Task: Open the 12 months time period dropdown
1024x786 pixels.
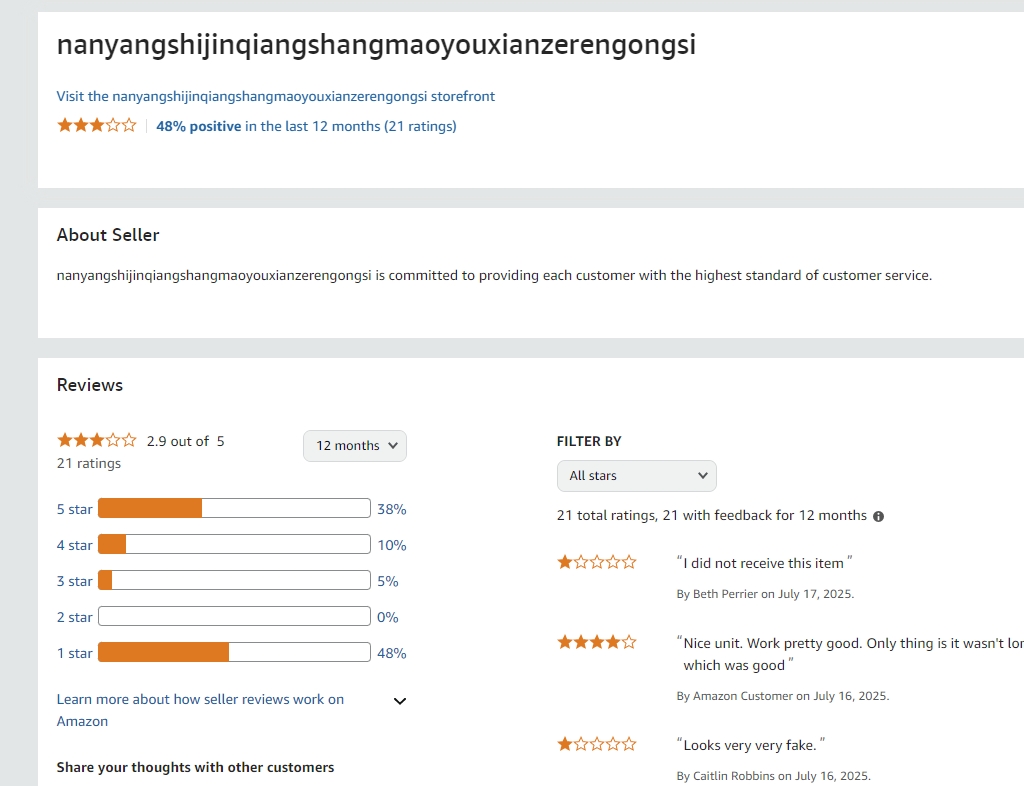Action: tap(354, 445)
